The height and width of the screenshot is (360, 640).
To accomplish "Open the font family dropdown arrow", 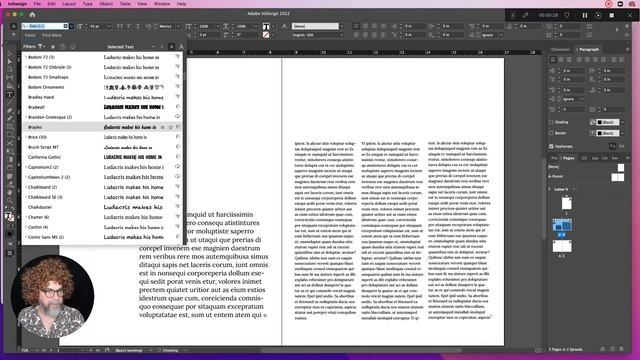I will 71,26.
